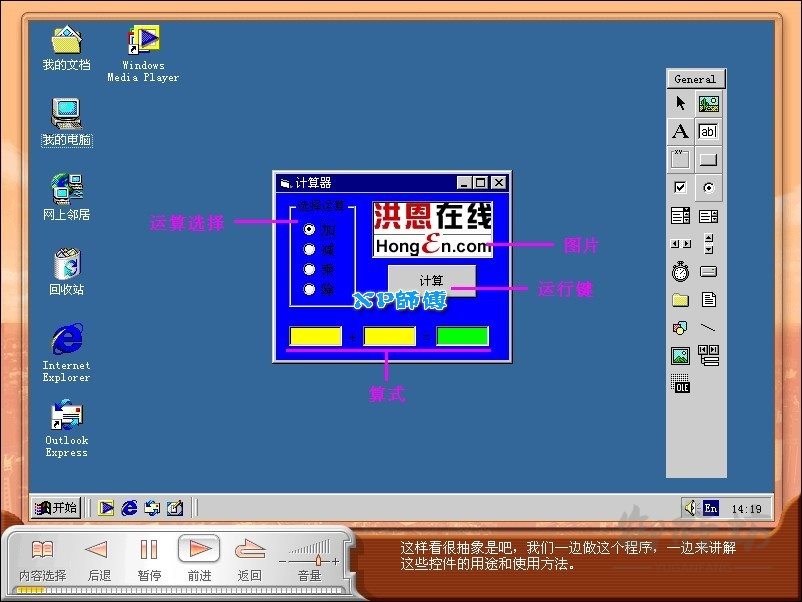Choose the Frame control in the toolbox
802x602 pixels.
click(680, 160)
